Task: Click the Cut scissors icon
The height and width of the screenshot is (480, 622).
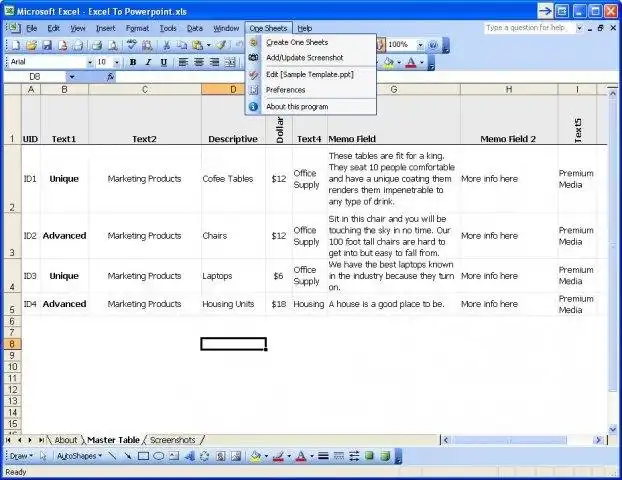Action: click(166, 45)
